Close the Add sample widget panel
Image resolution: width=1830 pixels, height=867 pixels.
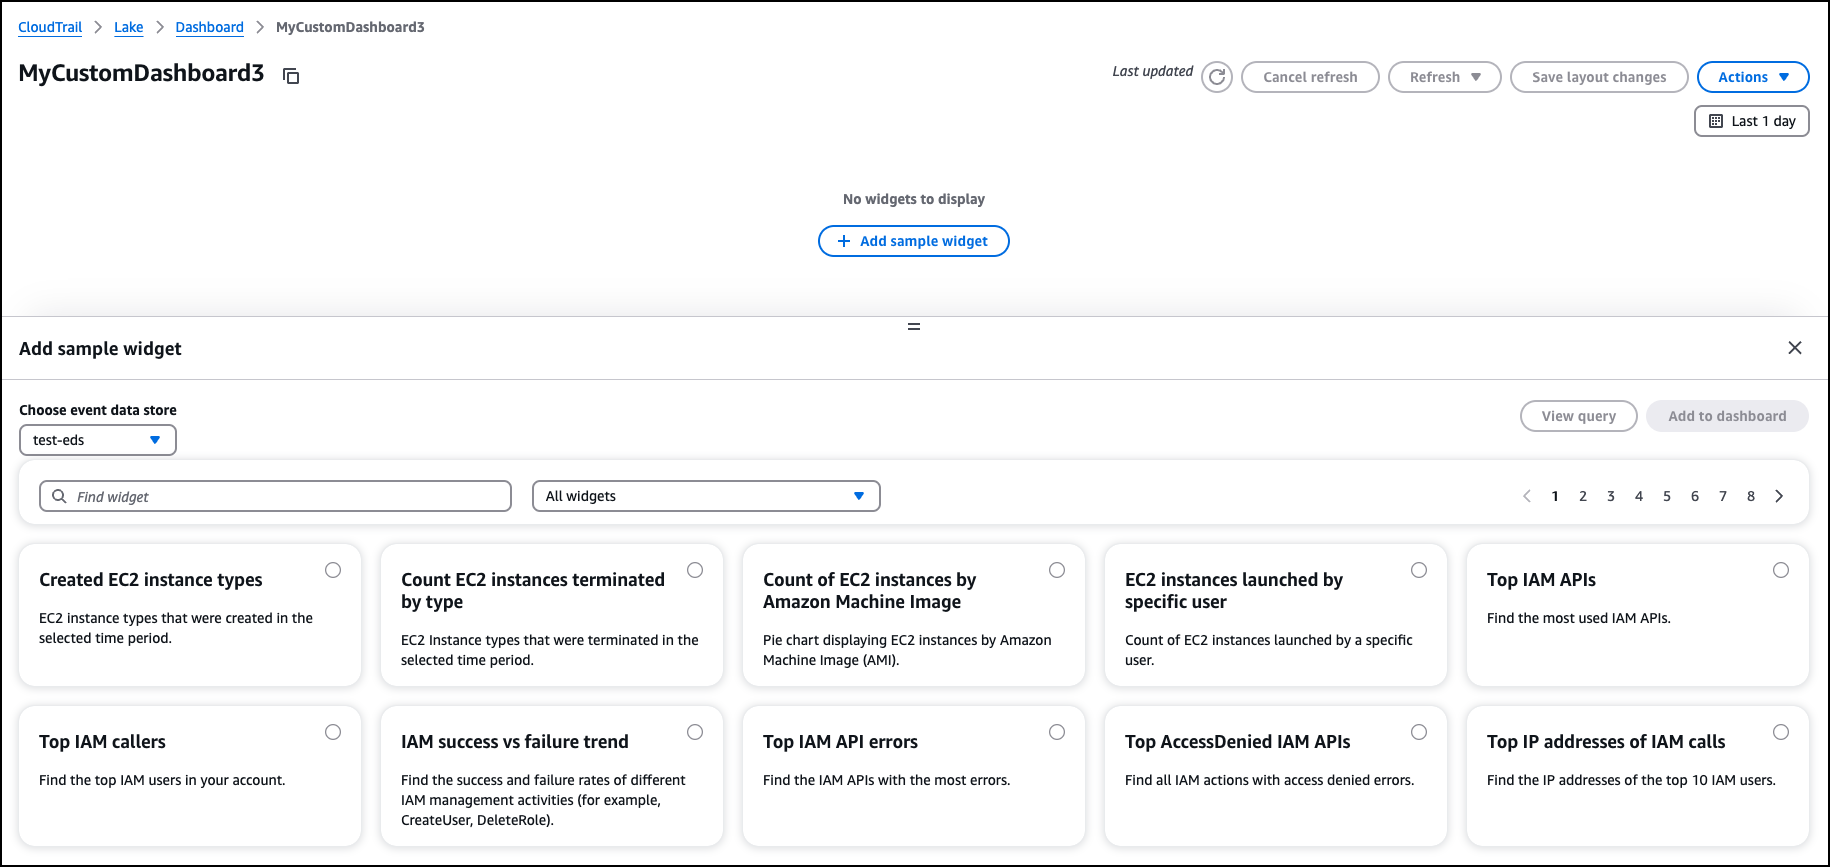pos(1795,348)
